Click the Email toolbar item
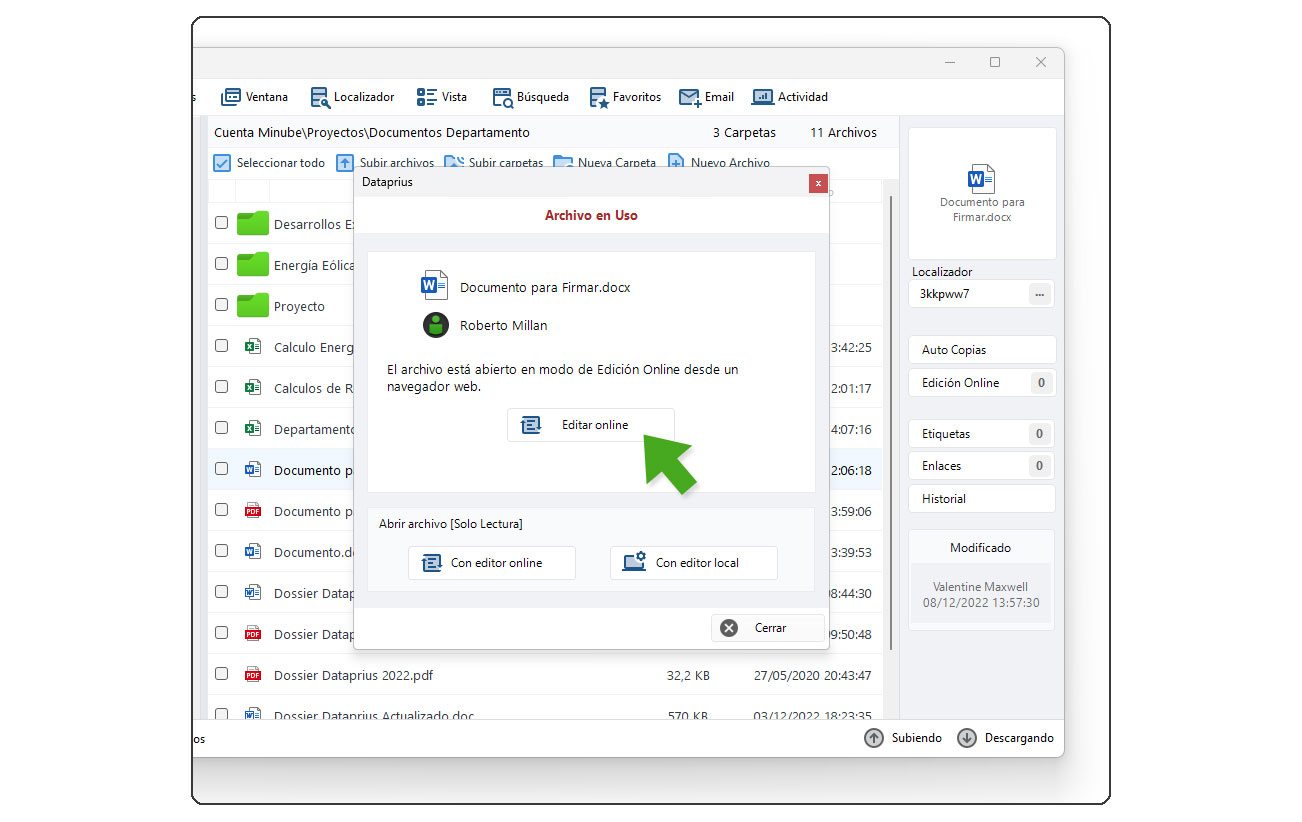1302x822 pixels. (706, 97)
